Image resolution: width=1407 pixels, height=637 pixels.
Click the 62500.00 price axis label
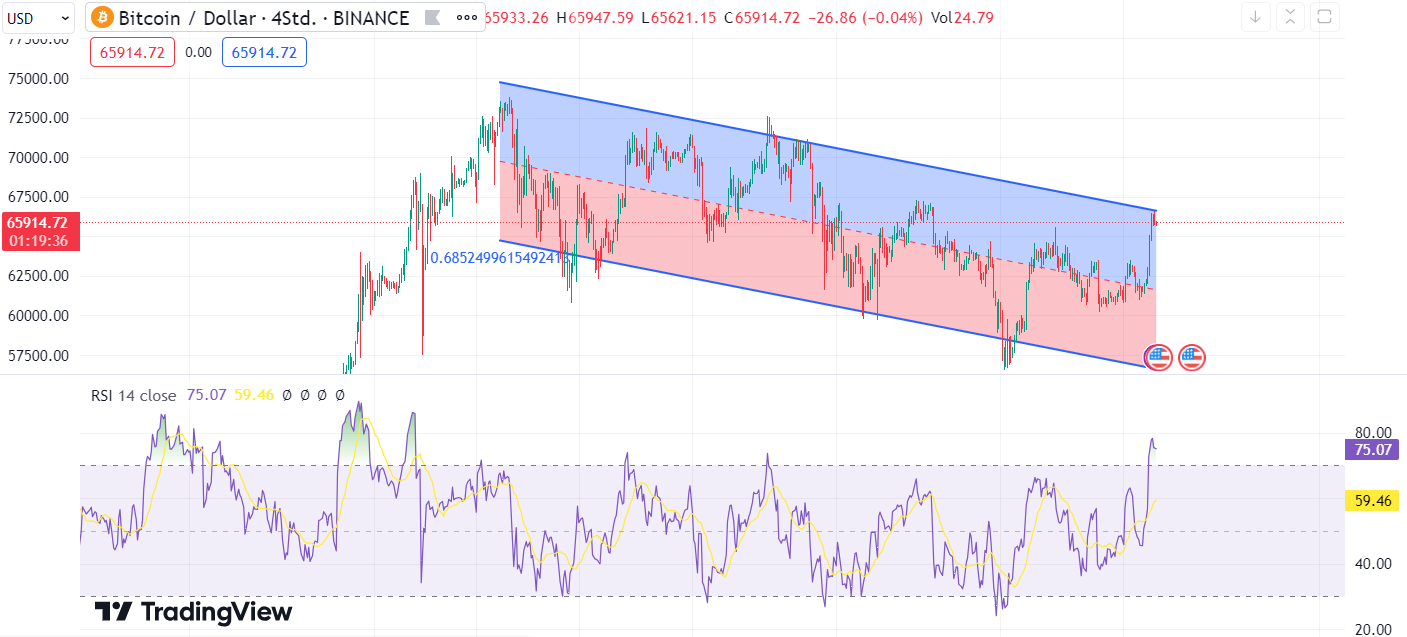[x=40, y=276]
